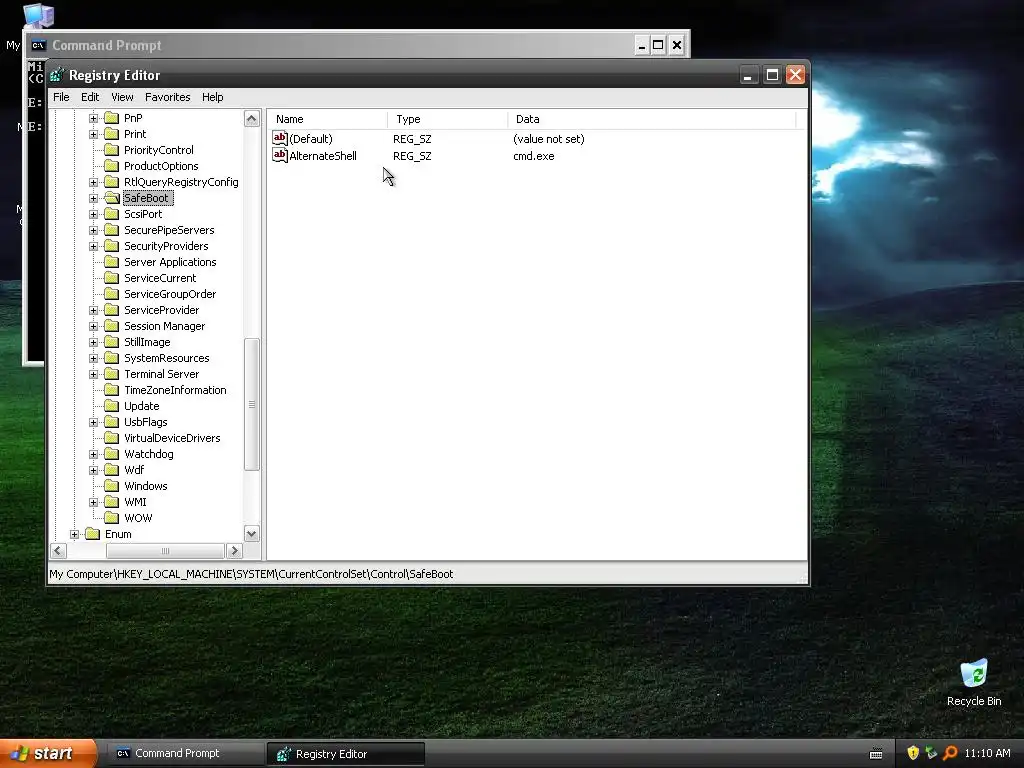Open the File menu

pos(61,97)
